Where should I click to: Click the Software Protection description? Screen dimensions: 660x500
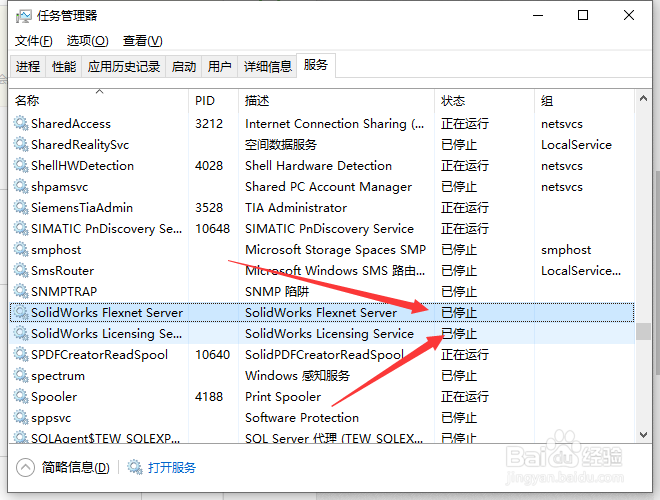point(302,418)
